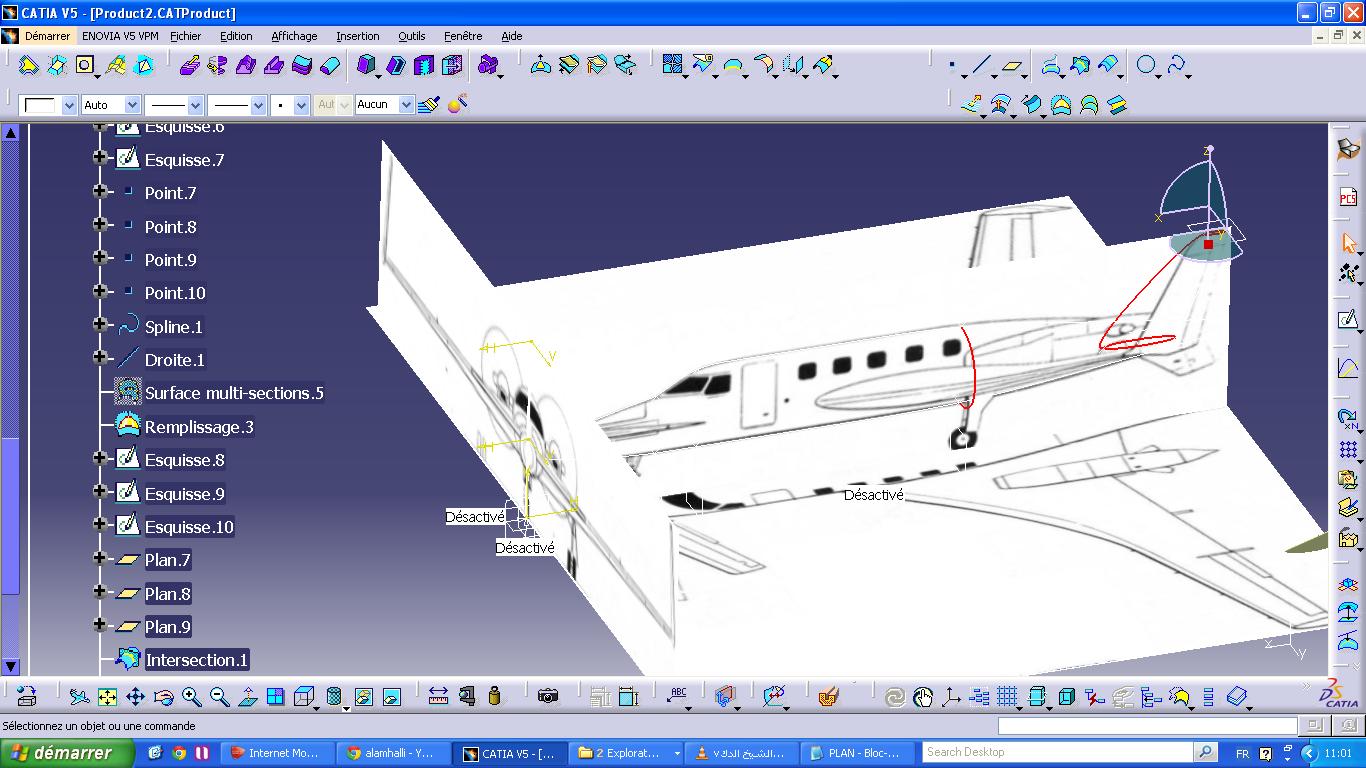
Task: Click the Painter brush icon in graphic properties
Action: pos(429,104)
